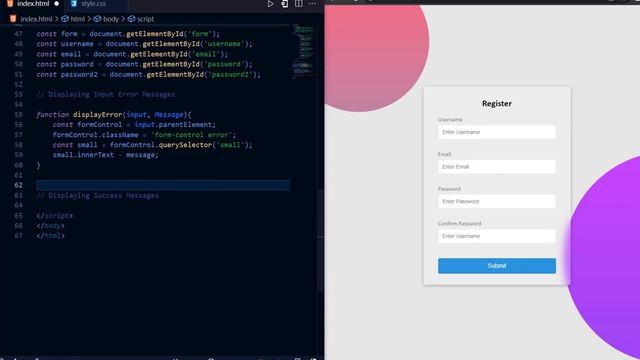Click 'small.innerText' on line 59
640x360 pixels.
pyautogui.click(x=83, y=155)
